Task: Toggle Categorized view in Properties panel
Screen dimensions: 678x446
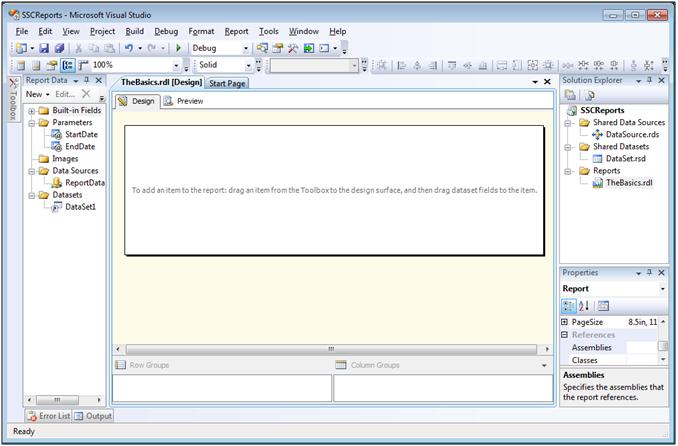Action: point(569,306)
